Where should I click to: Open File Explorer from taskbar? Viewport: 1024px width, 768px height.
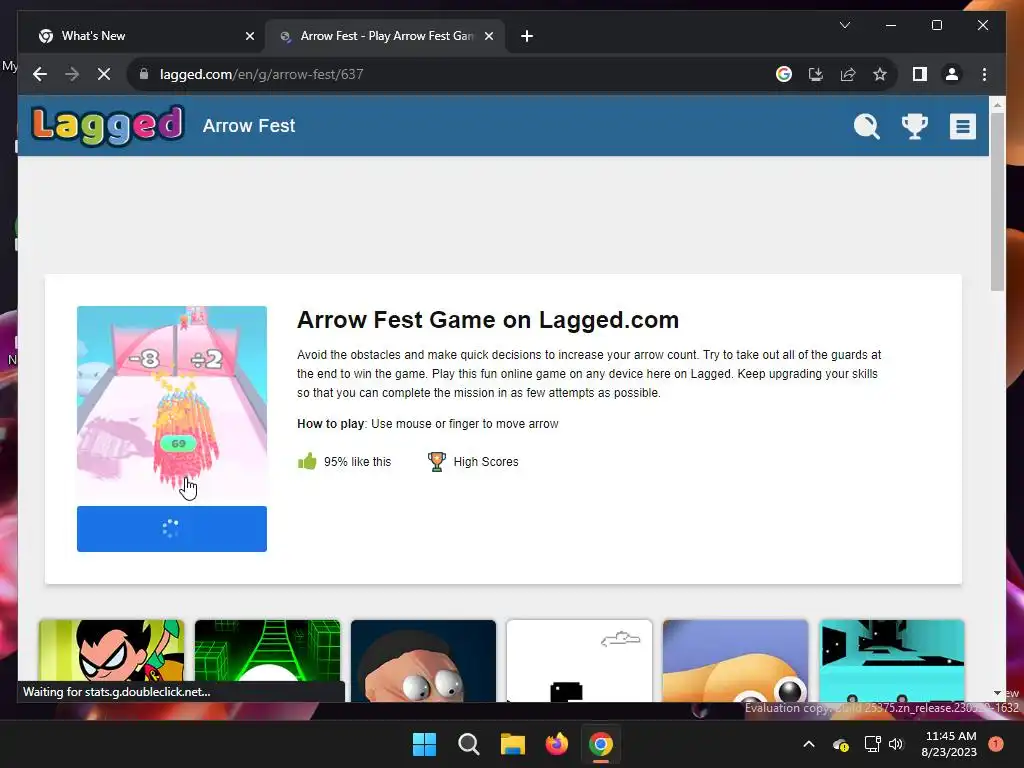coord(513,744)
